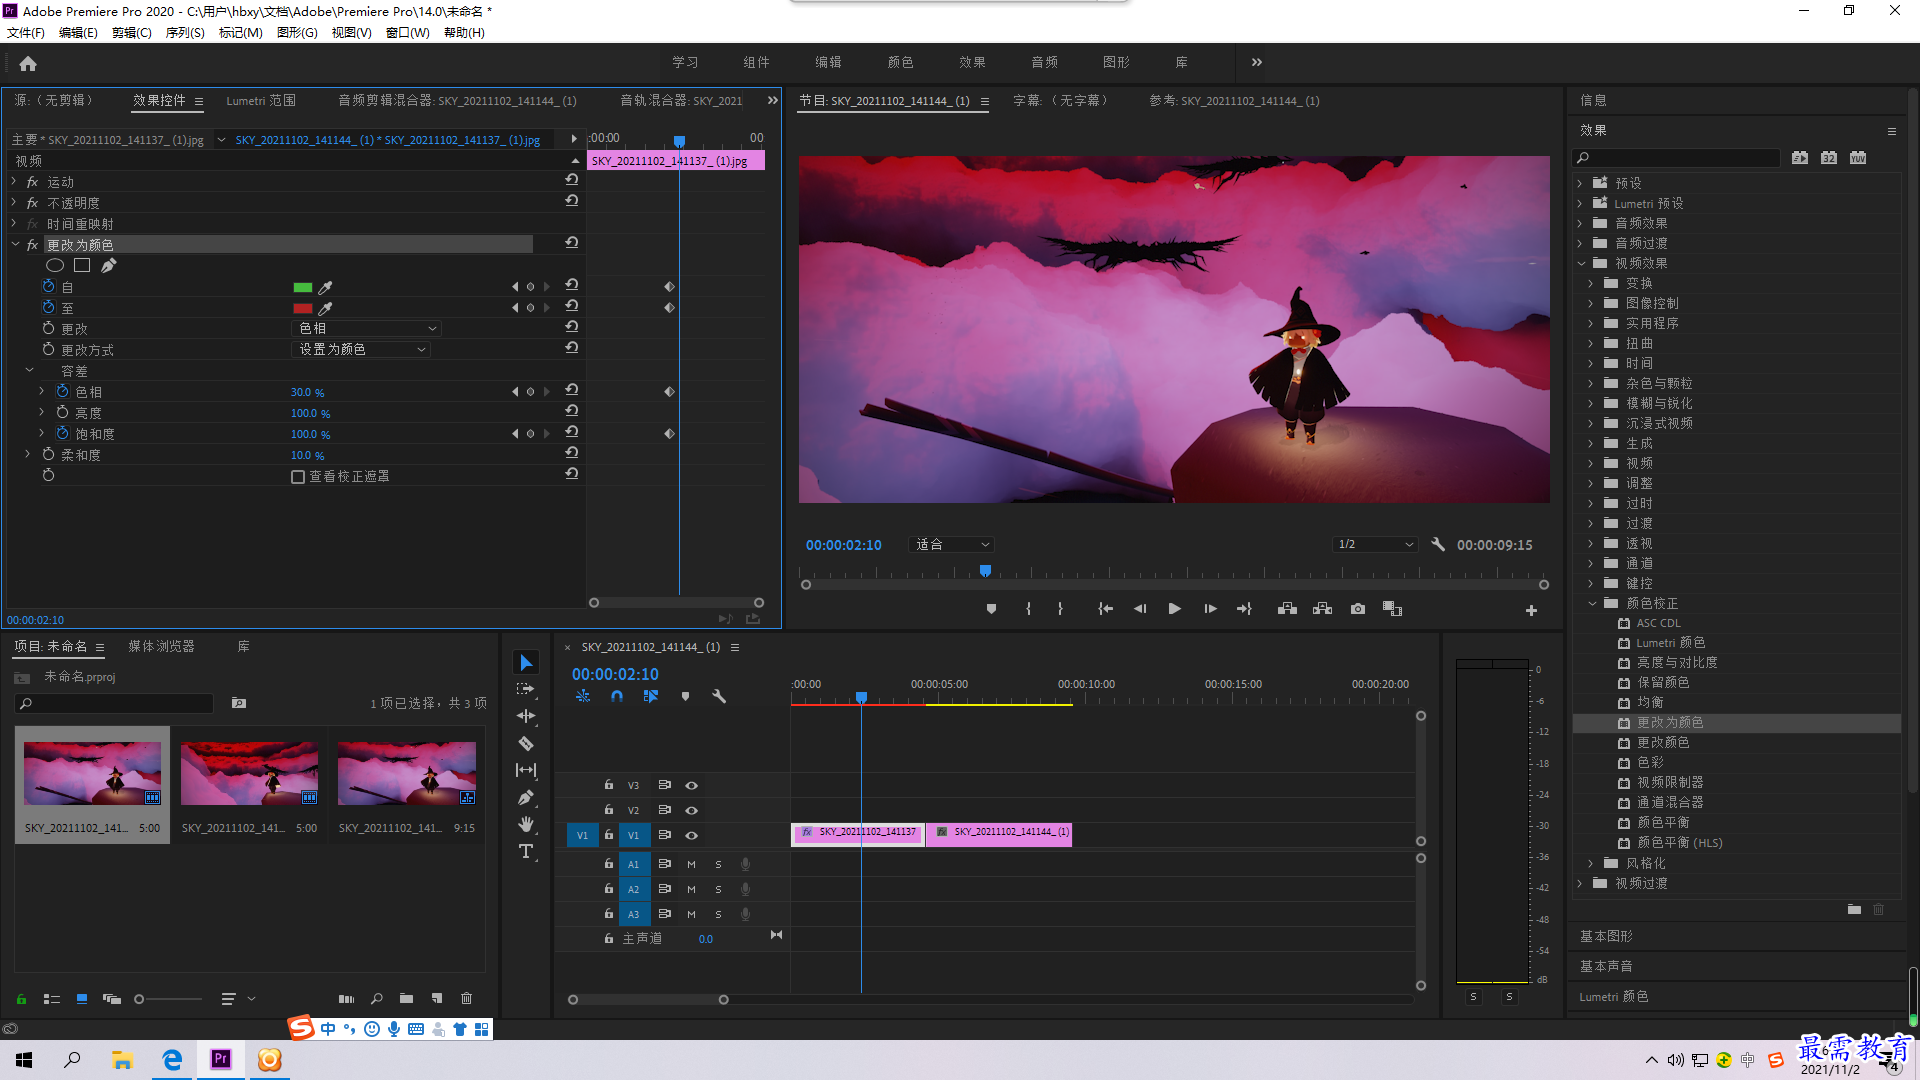Open the 更改 dropdown showing 色相
This screenshot has width=1920, height=1080.
coord(367,329)
